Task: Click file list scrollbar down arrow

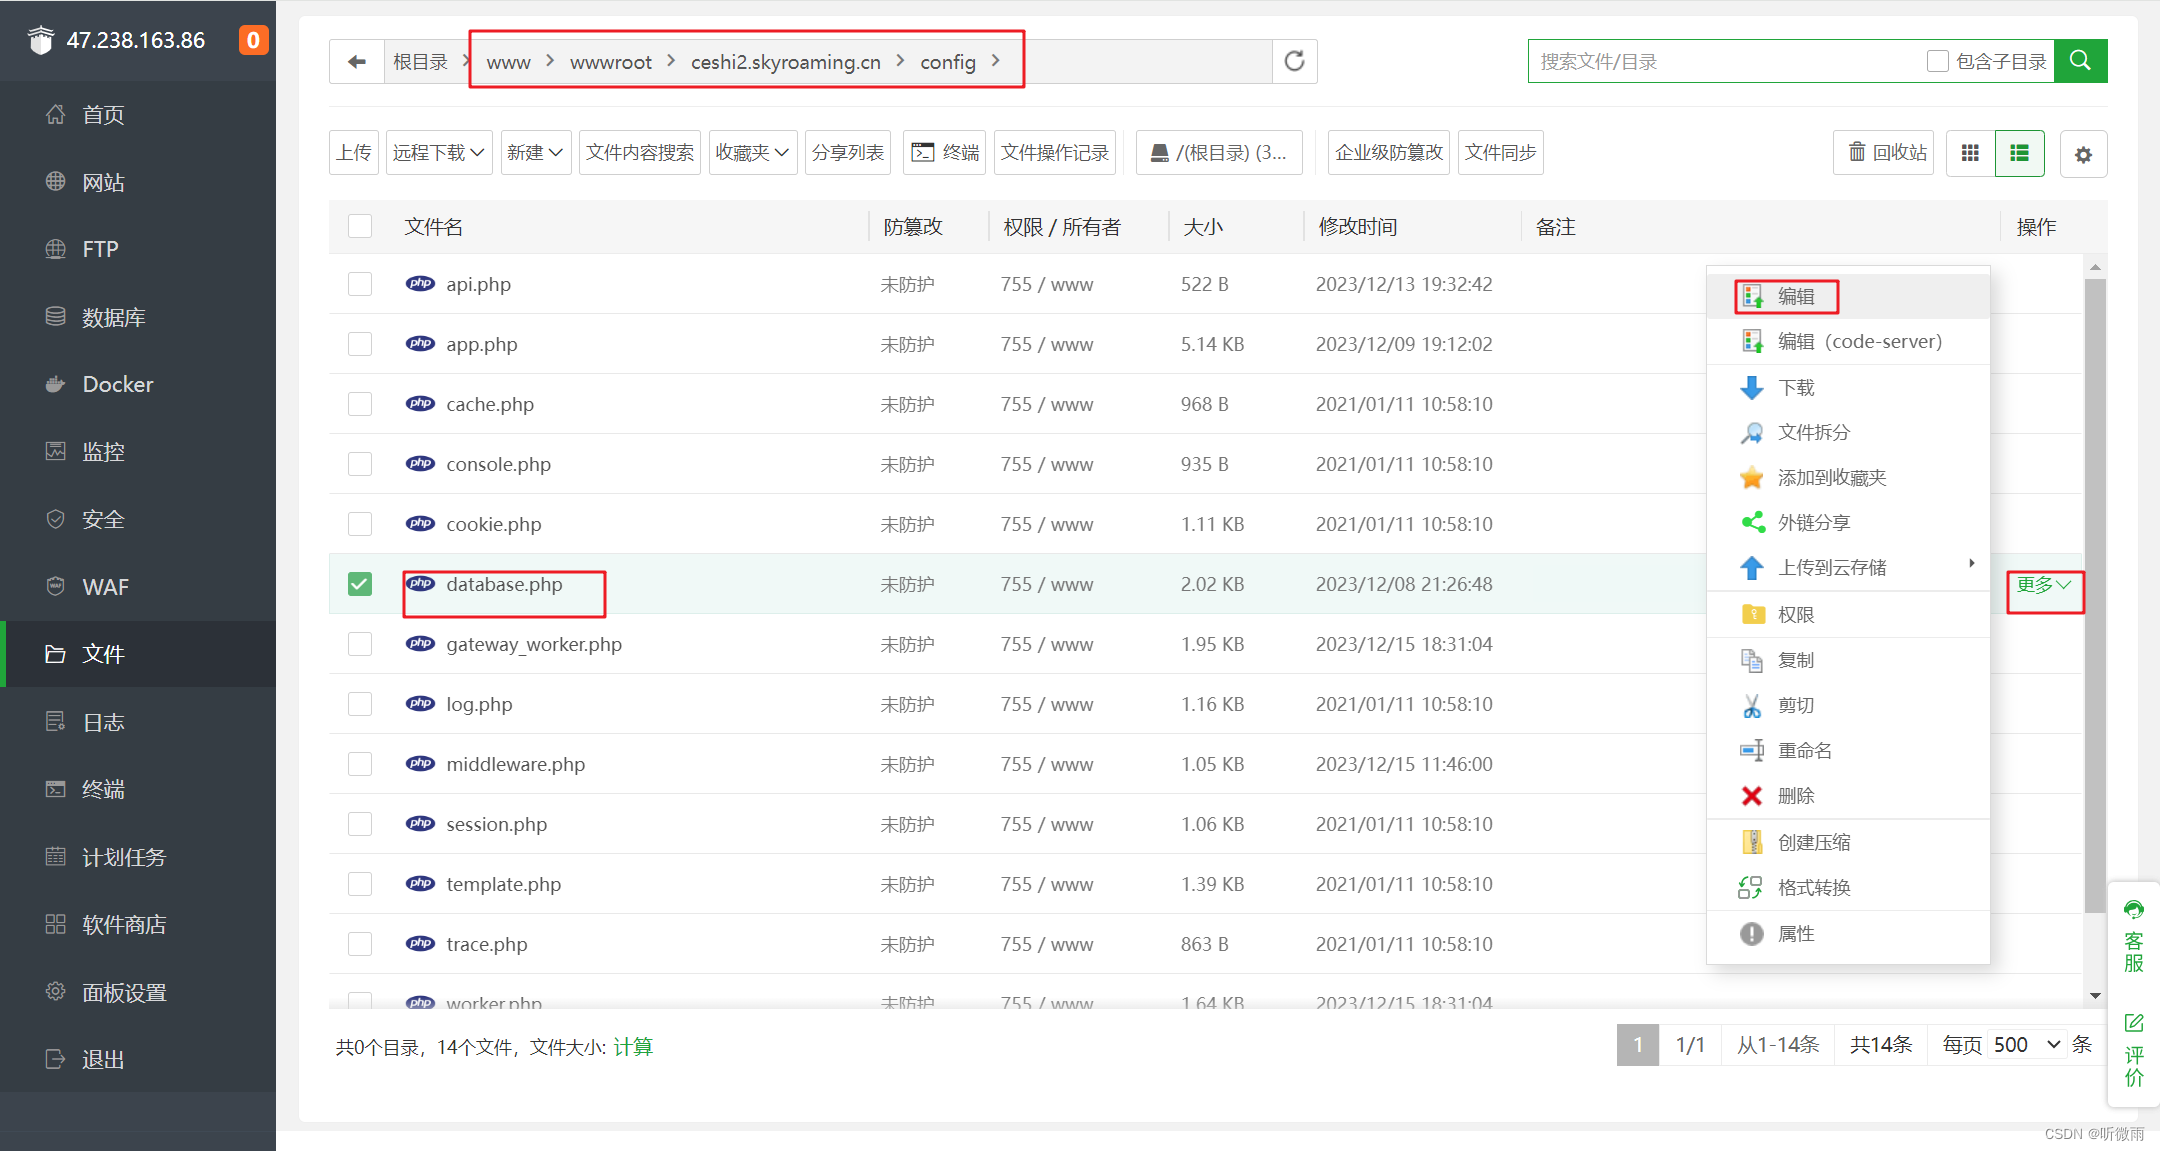Action: point(2095,996)
